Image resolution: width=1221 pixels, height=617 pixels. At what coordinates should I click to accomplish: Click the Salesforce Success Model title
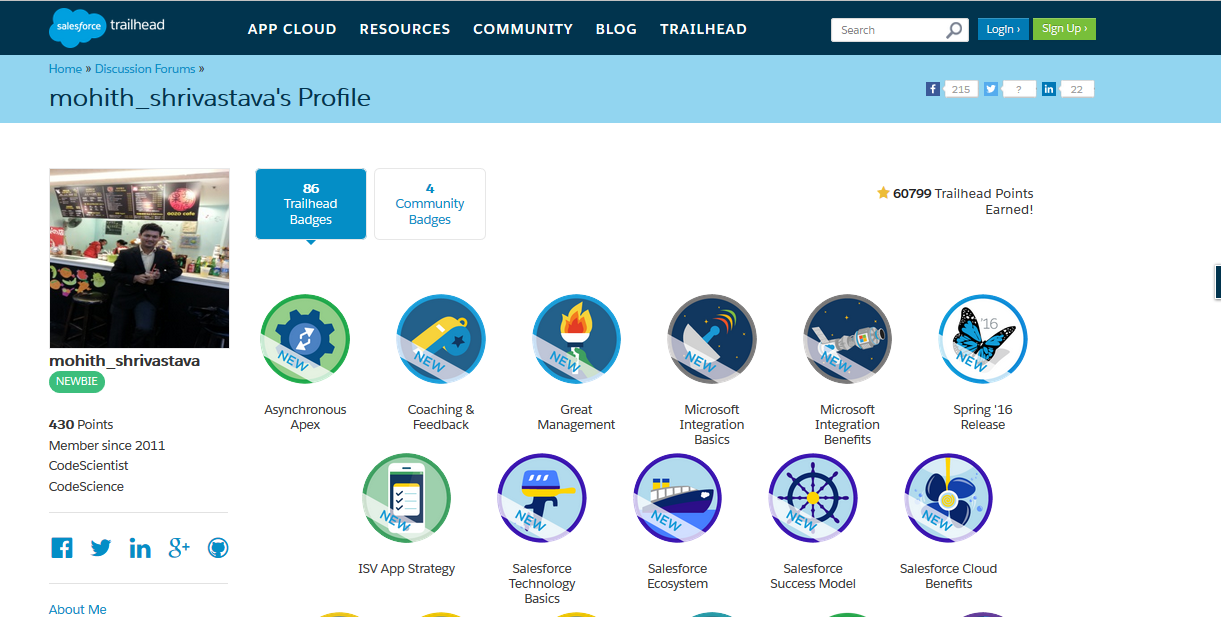click(x=813, y=576)
